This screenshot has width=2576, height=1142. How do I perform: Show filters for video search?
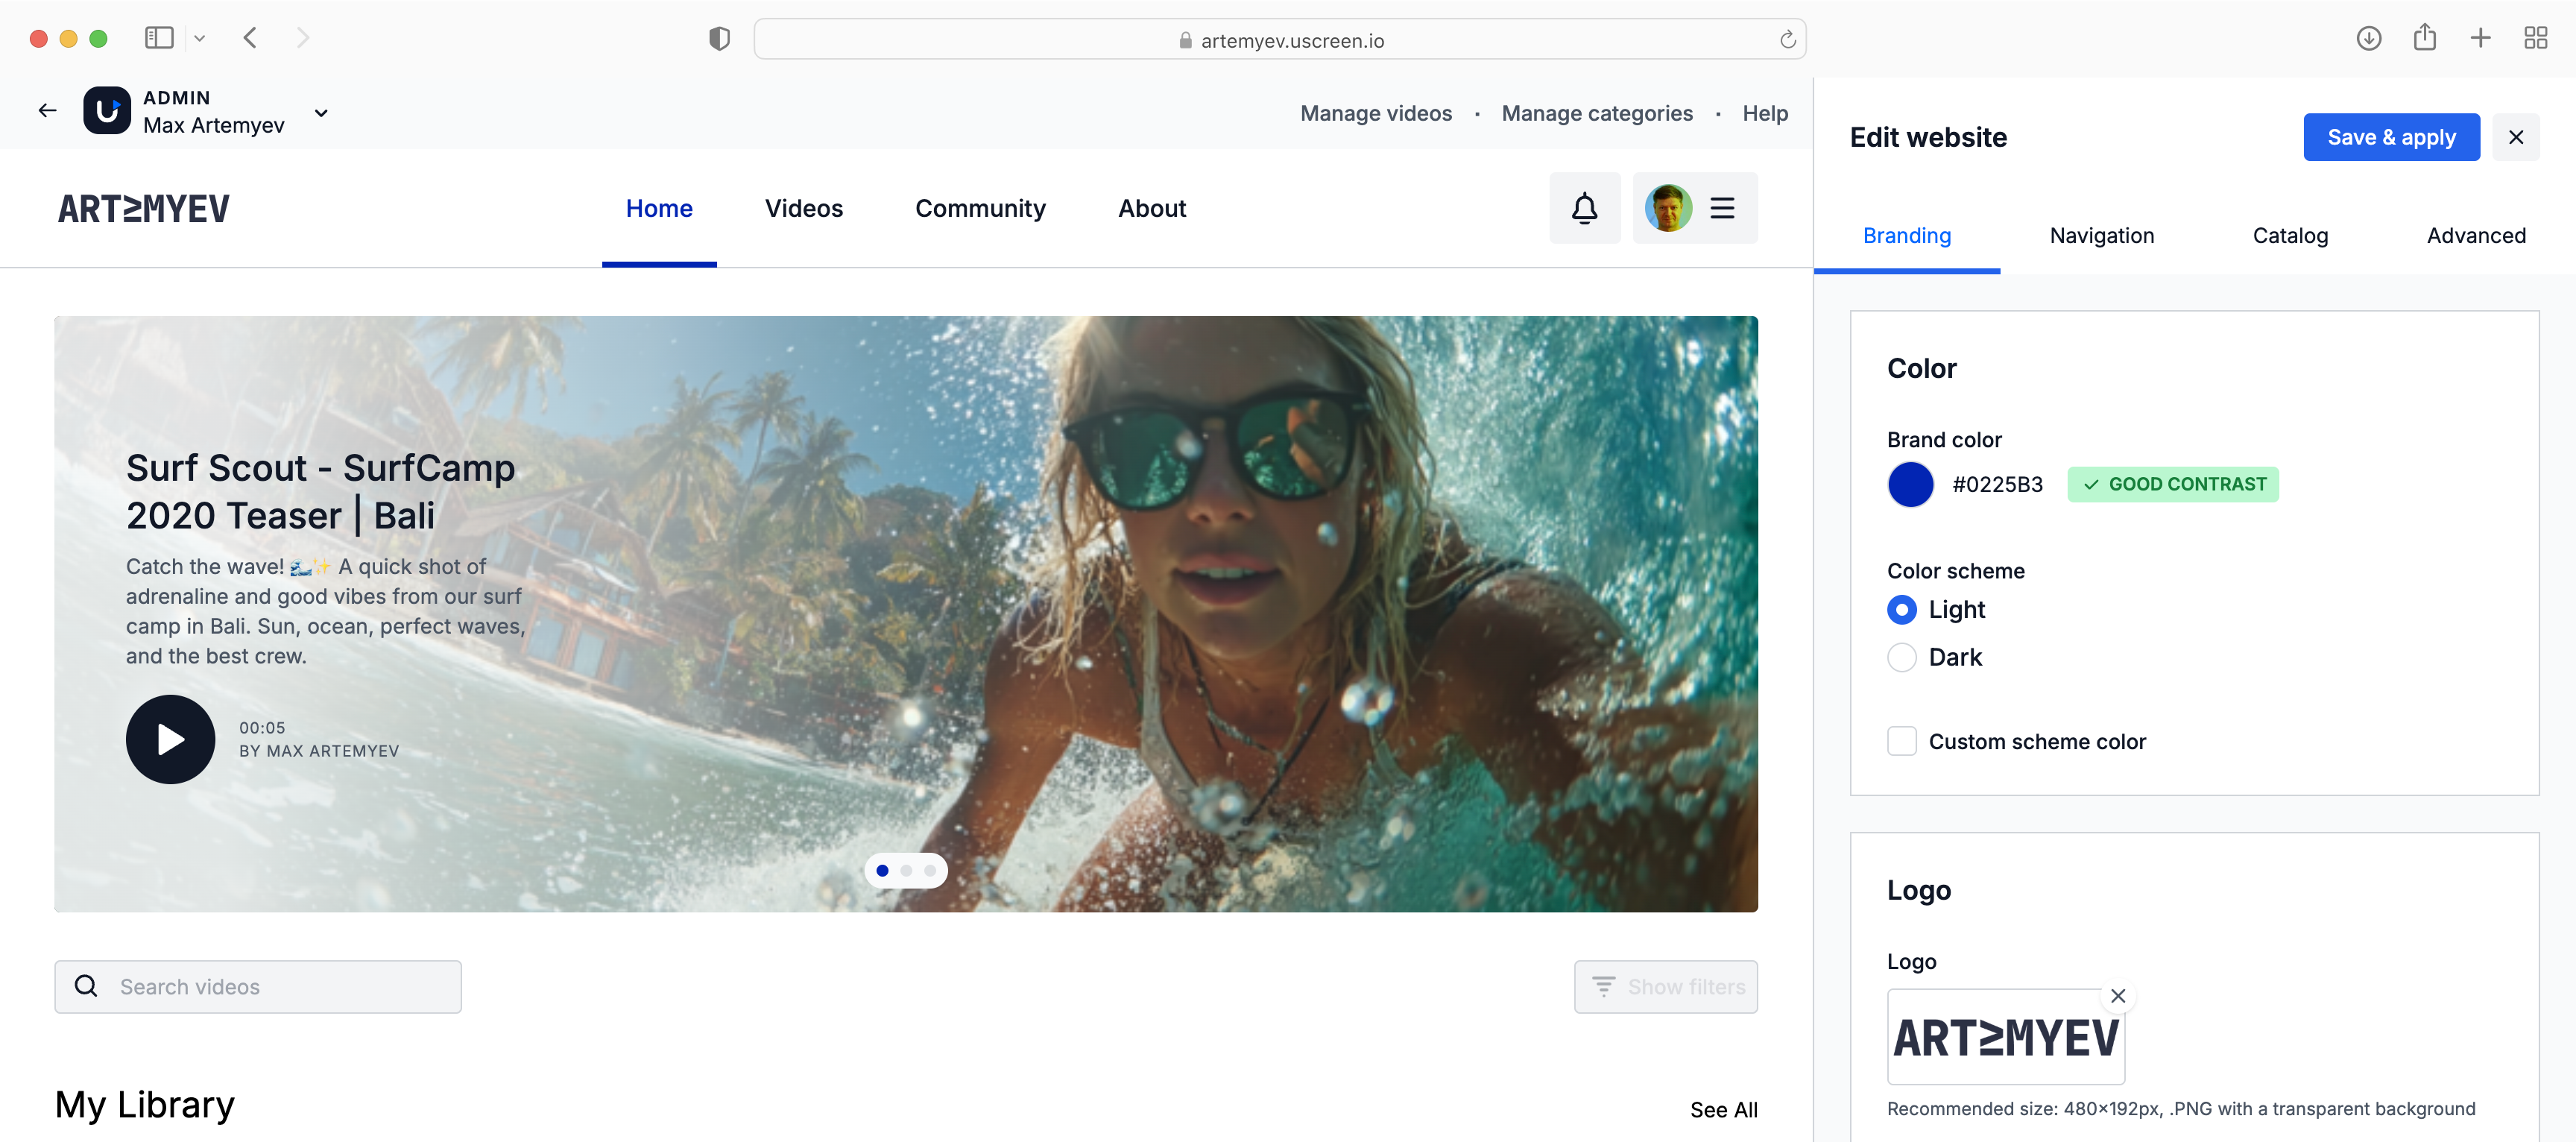pyautogui.click(x=1665, y=986)
